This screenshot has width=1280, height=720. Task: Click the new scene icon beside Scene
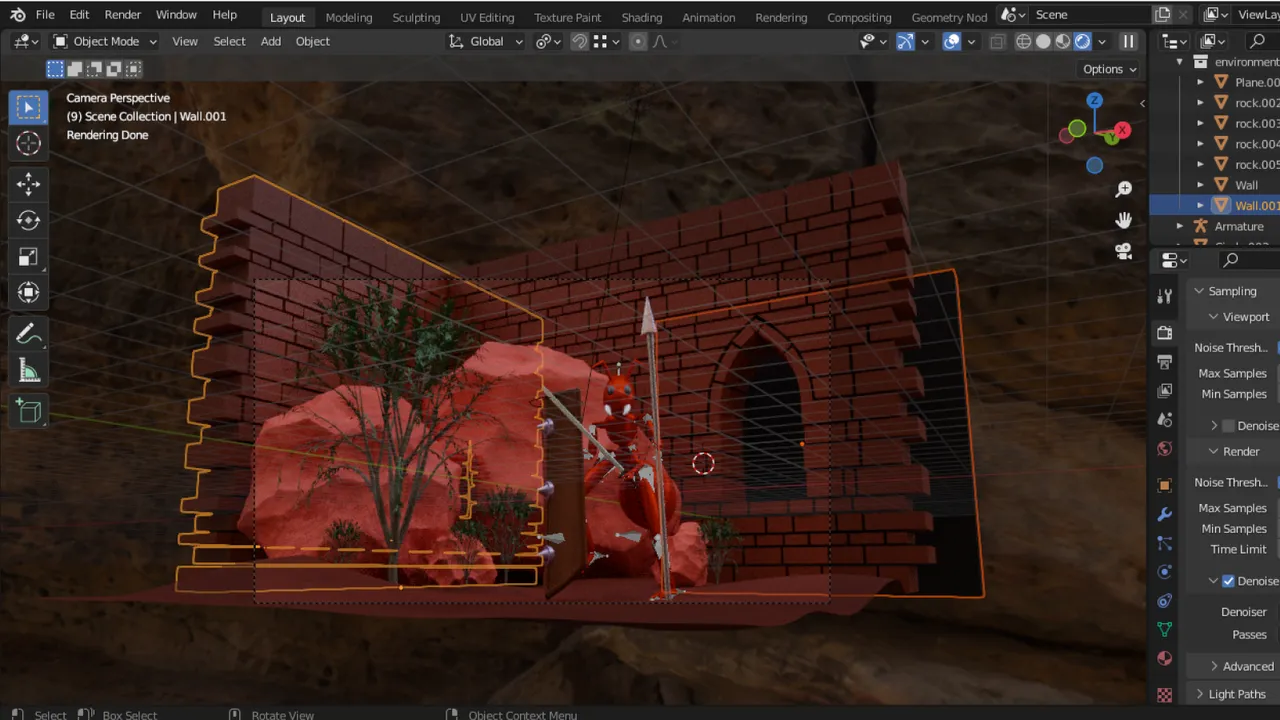[1162, 15]
